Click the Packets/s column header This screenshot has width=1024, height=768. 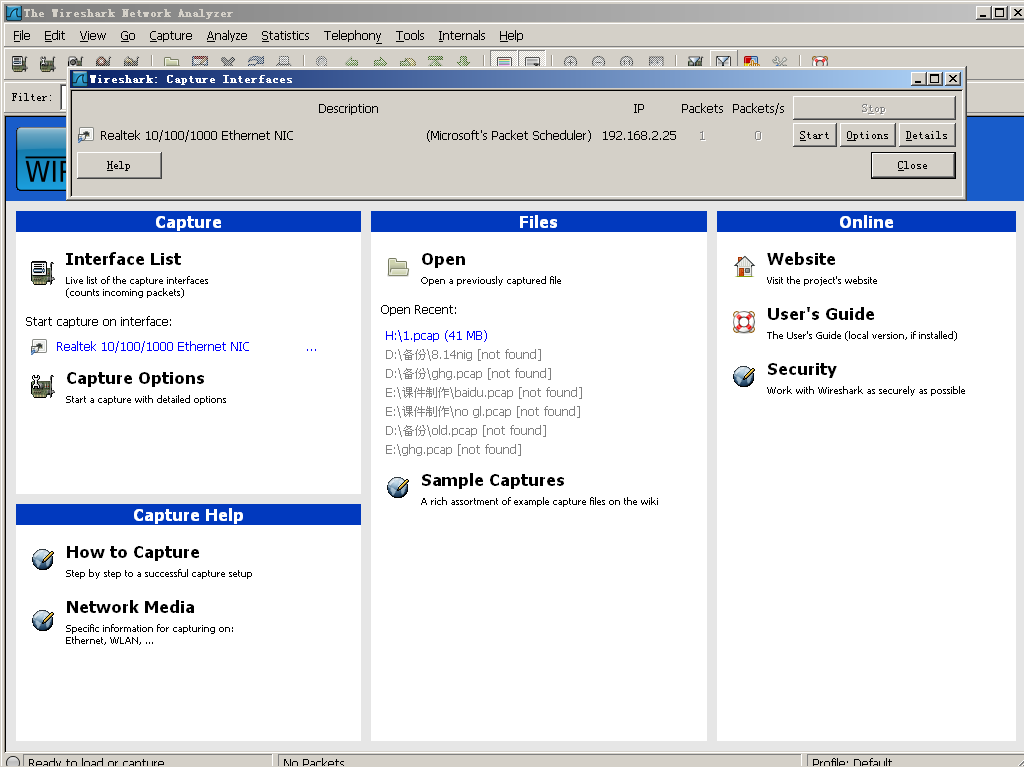(758, 108)
